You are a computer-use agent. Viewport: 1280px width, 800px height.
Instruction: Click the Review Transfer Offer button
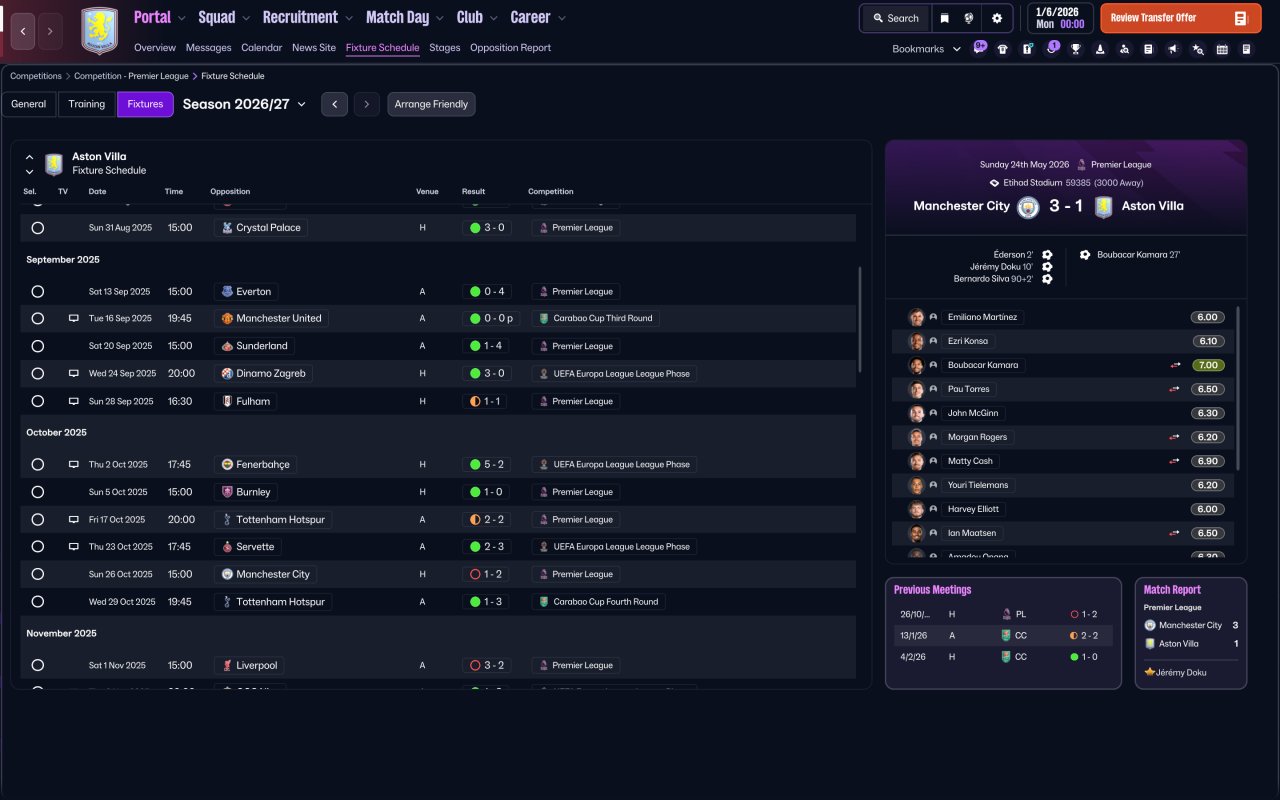1181,18
